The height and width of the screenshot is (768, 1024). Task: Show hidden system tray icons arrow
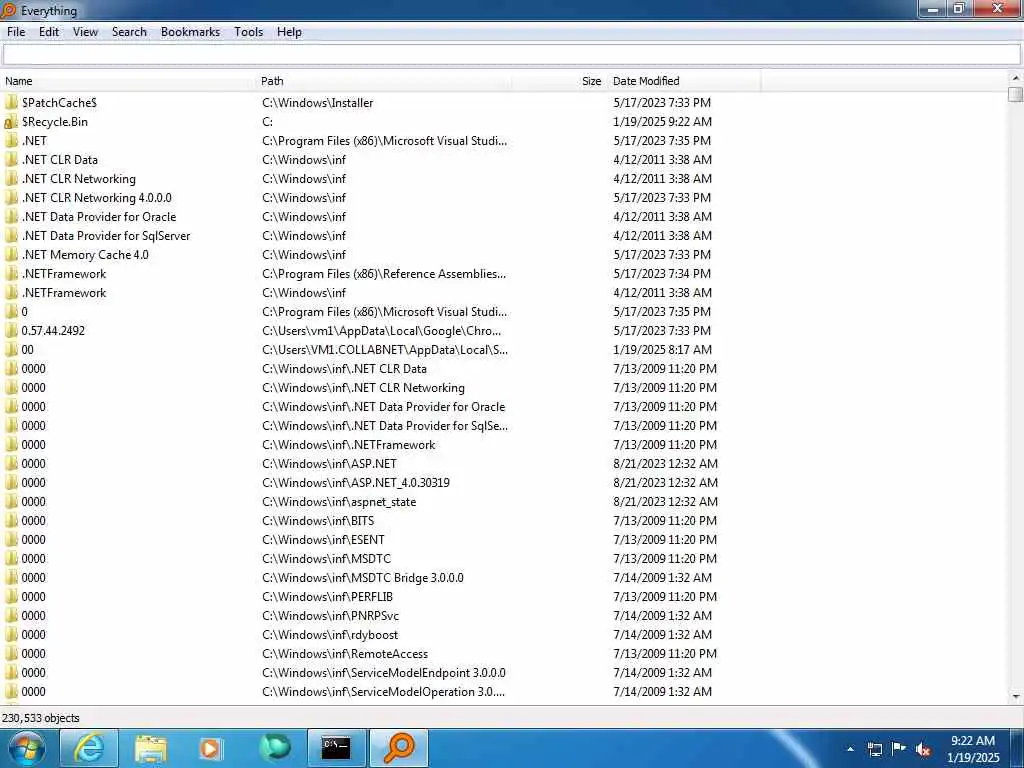(x=850, y=749)
